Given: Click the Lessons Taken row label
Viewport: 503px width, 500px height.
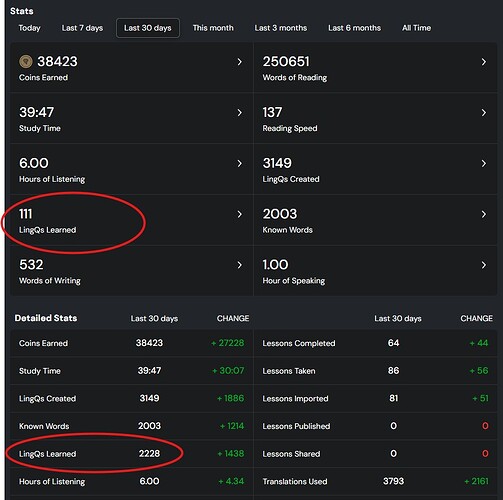Looking at the screenshot, I should (289, 371).
